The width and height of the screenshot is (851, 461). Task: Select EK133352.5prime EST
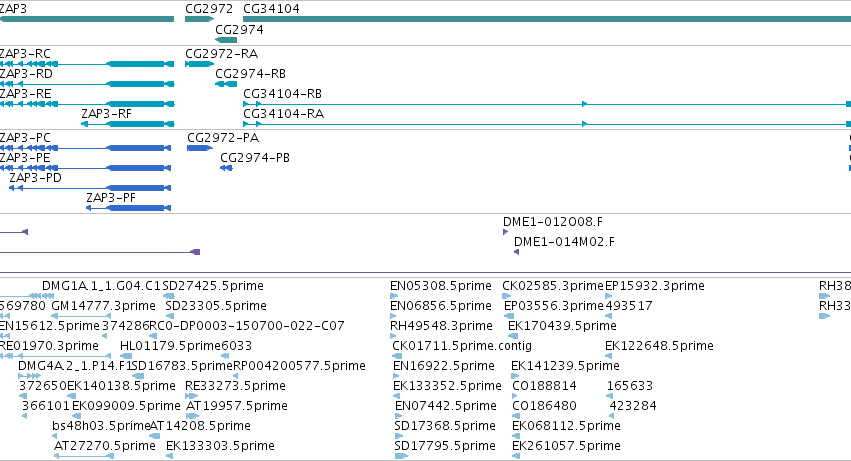[396, 396]
